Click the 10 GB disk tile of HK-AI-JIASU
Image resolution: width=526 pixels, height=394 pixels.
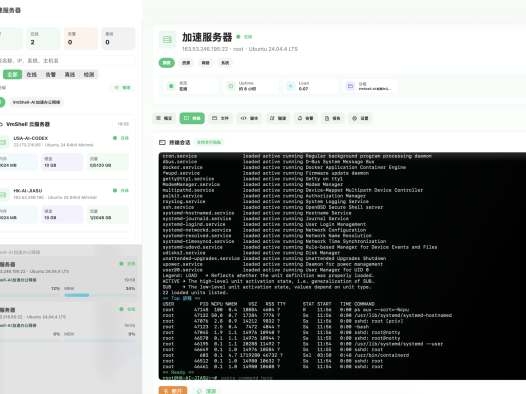point(62,214)
